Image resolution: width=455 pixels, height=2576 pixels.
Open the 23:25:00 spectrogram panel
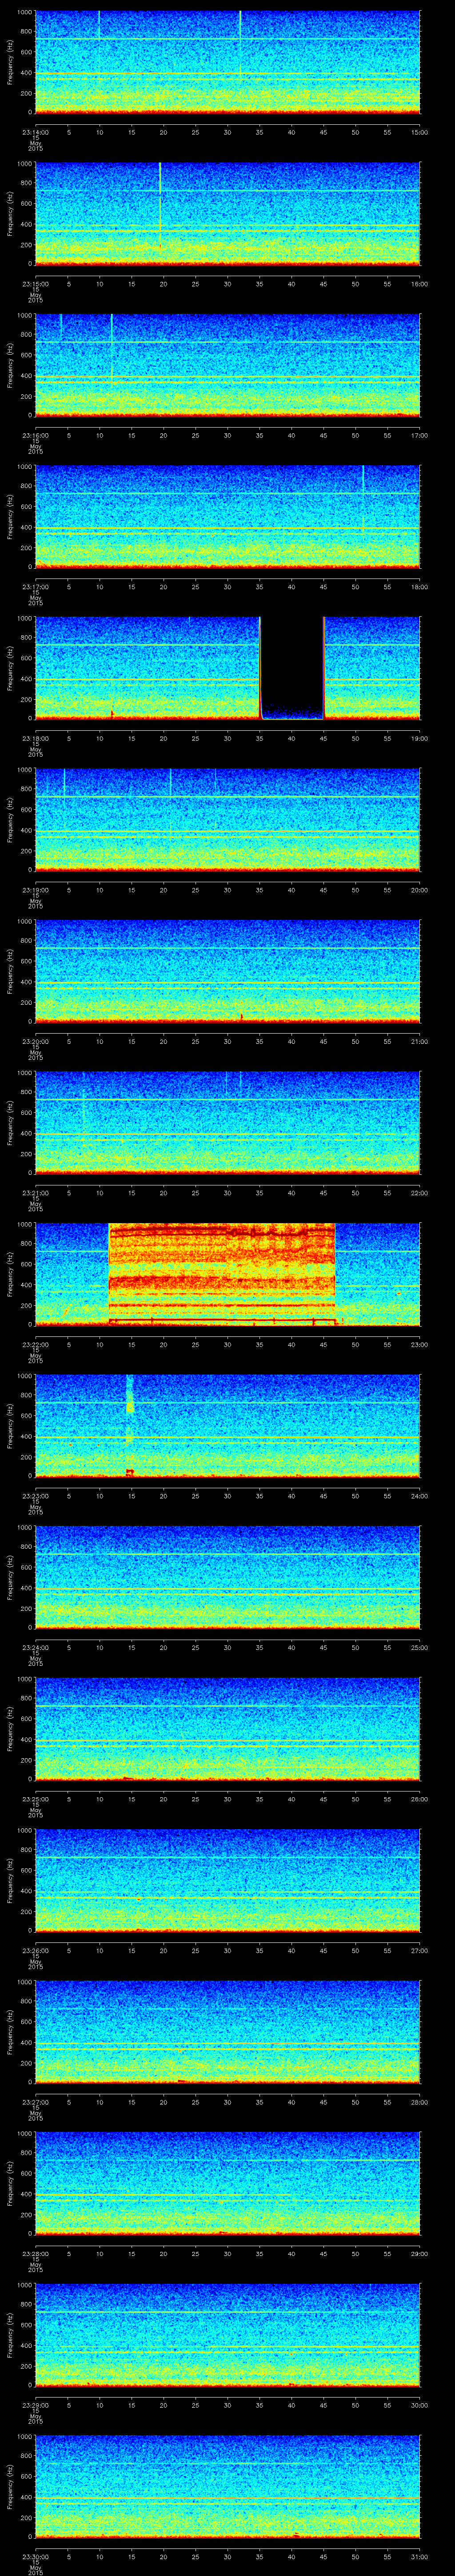(227, 1729)
